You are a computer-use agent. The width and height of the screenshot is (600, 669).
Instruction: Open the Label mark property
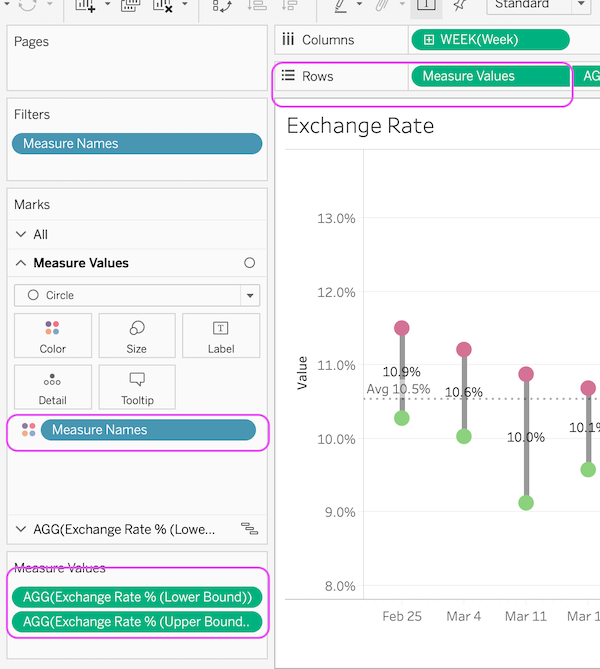pos(221,336)
